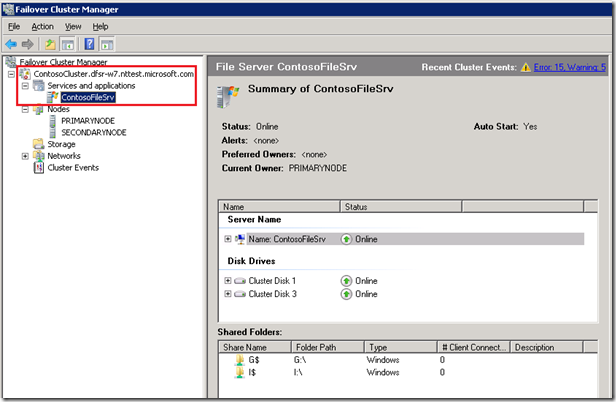Image resolution: width=616 pixels, height=402 pixels.
Task: Expand Cluster Disk 1 details
Action: [x=228, y=281]
